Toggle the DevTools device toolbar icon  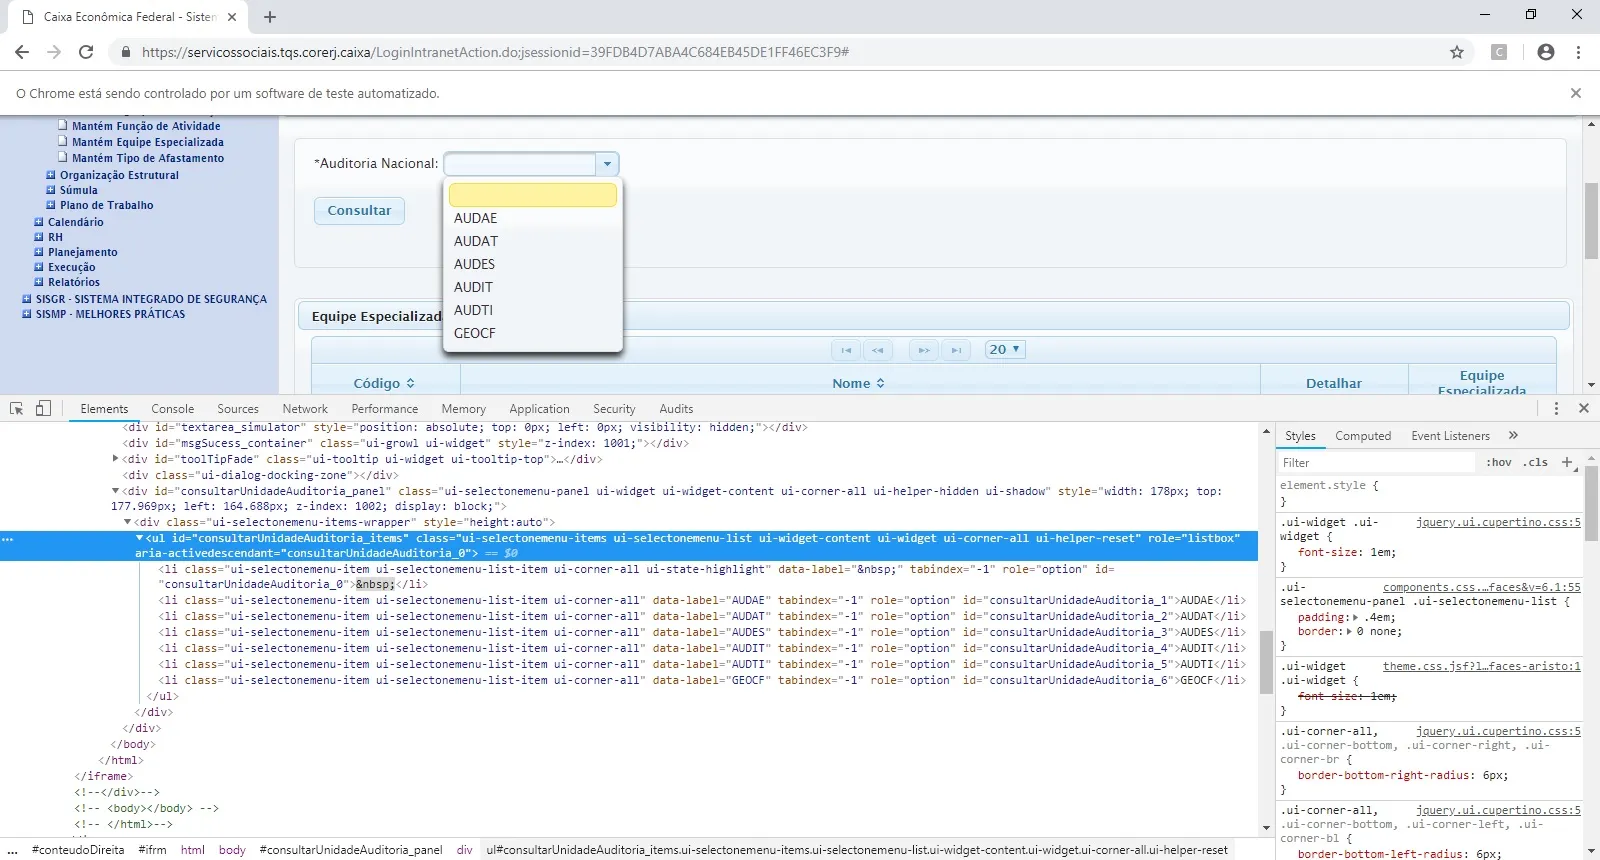(x=43, y=408)
